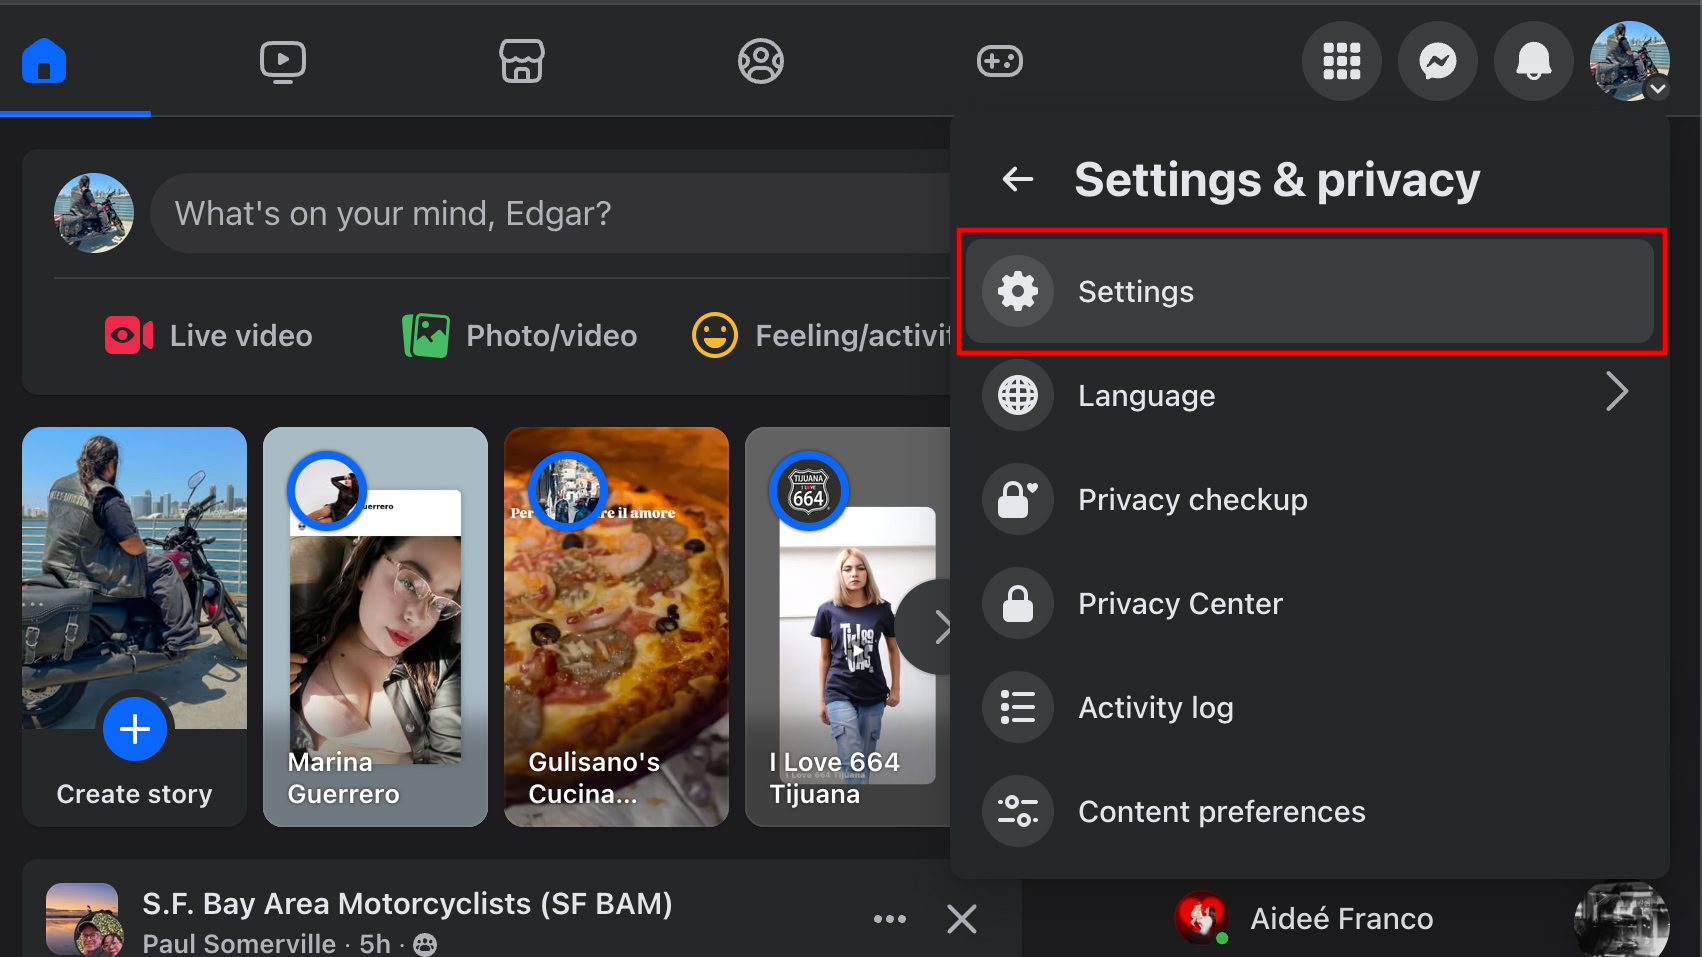Add a Photo/video to a post

pyautogui.click(x=520, y=335)
